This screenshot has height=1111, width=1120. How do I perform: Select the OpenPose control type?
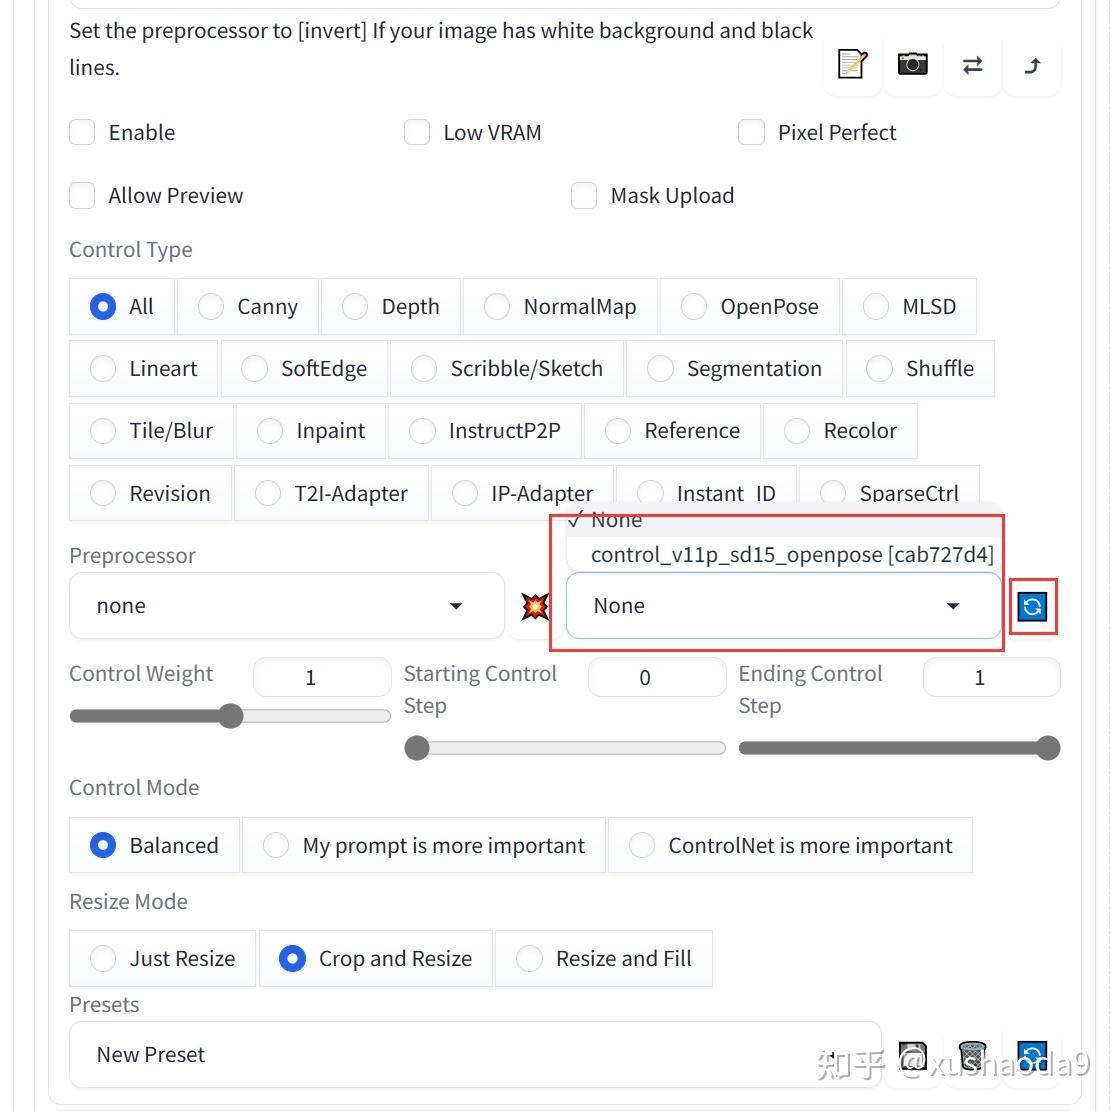tap(751, 307)
